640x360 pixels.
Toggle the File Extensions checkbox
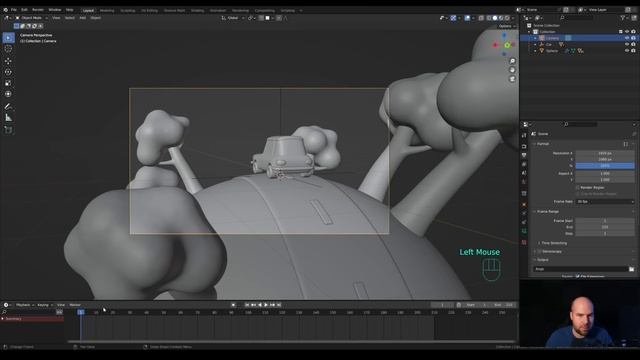pyautogui.click(x=578, y=276)
